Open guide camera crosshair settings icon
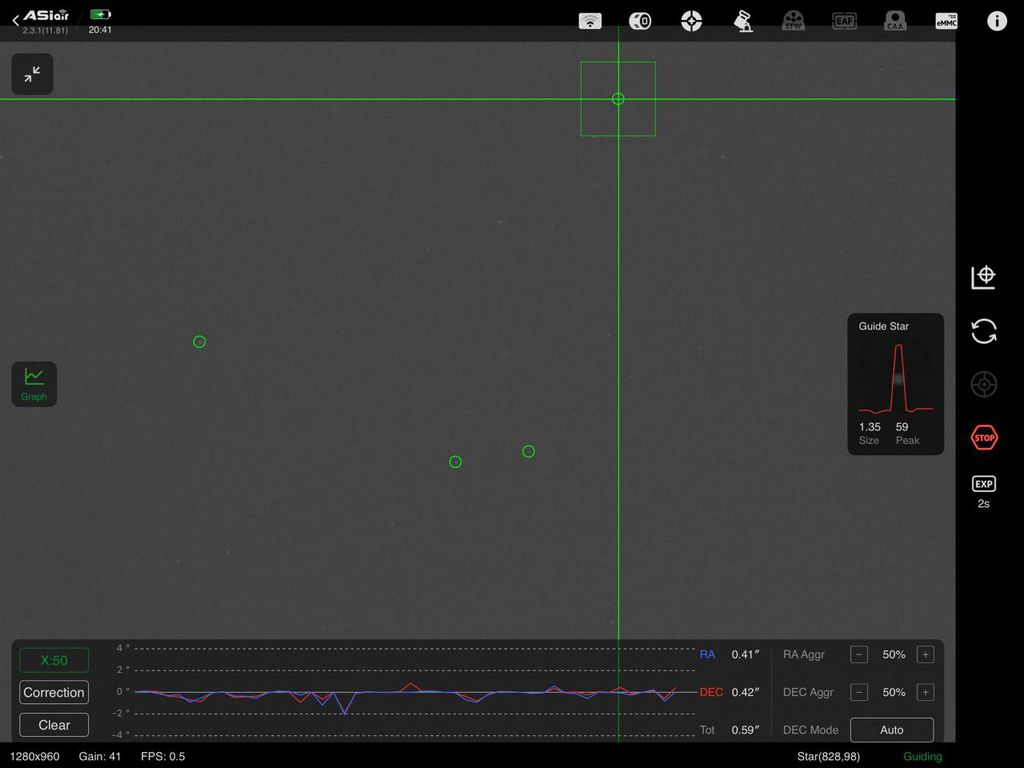This screenshot has height=768, width=1024. tap(692, 21)
